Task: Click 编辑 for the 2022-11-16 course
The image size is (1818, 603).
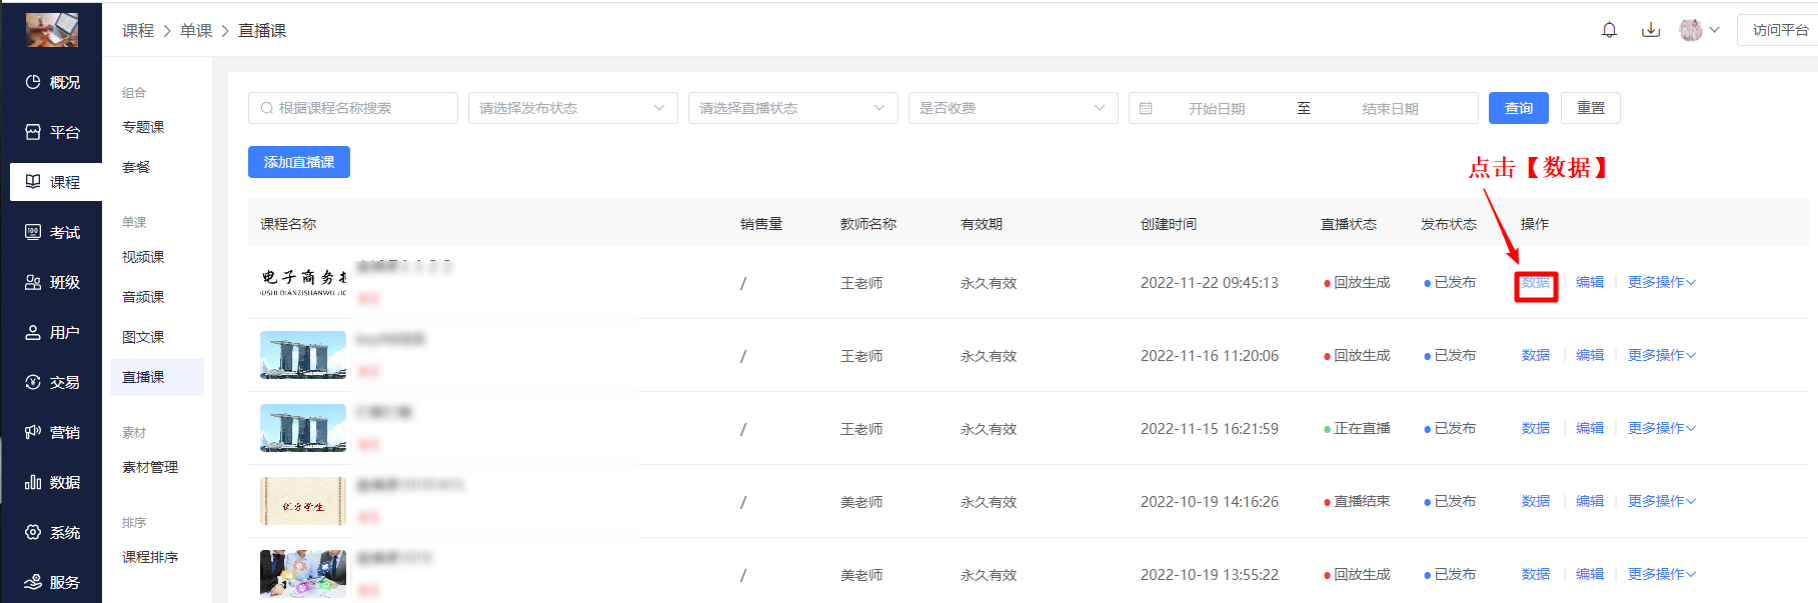Action: (1590, 355)
